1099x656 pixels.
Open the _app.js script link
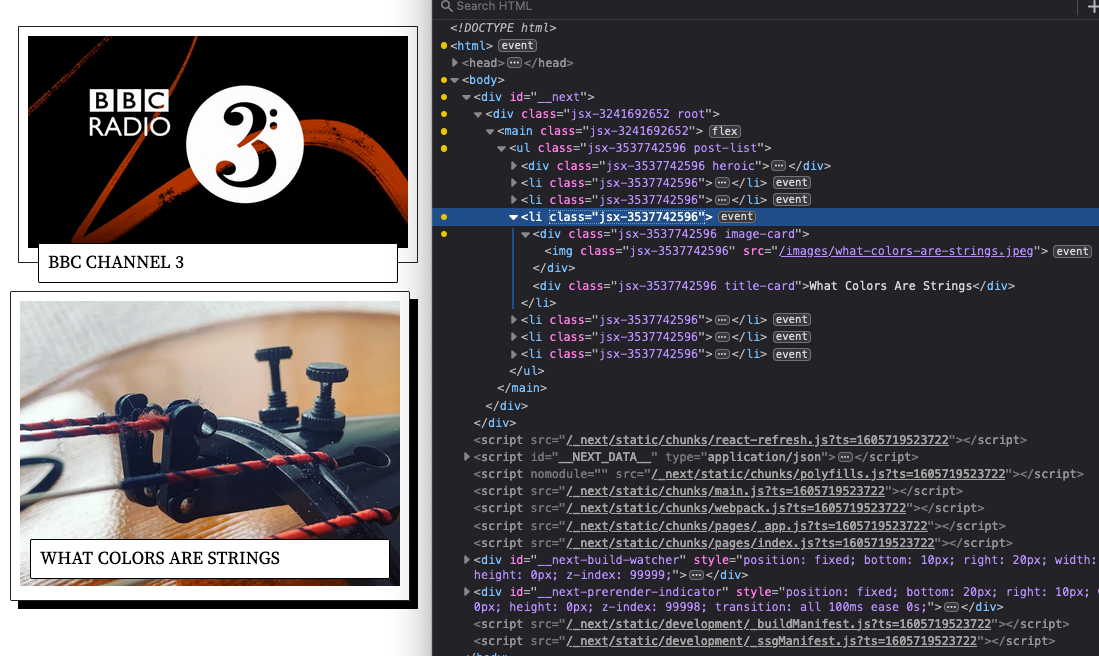click(x=746, y=526)
